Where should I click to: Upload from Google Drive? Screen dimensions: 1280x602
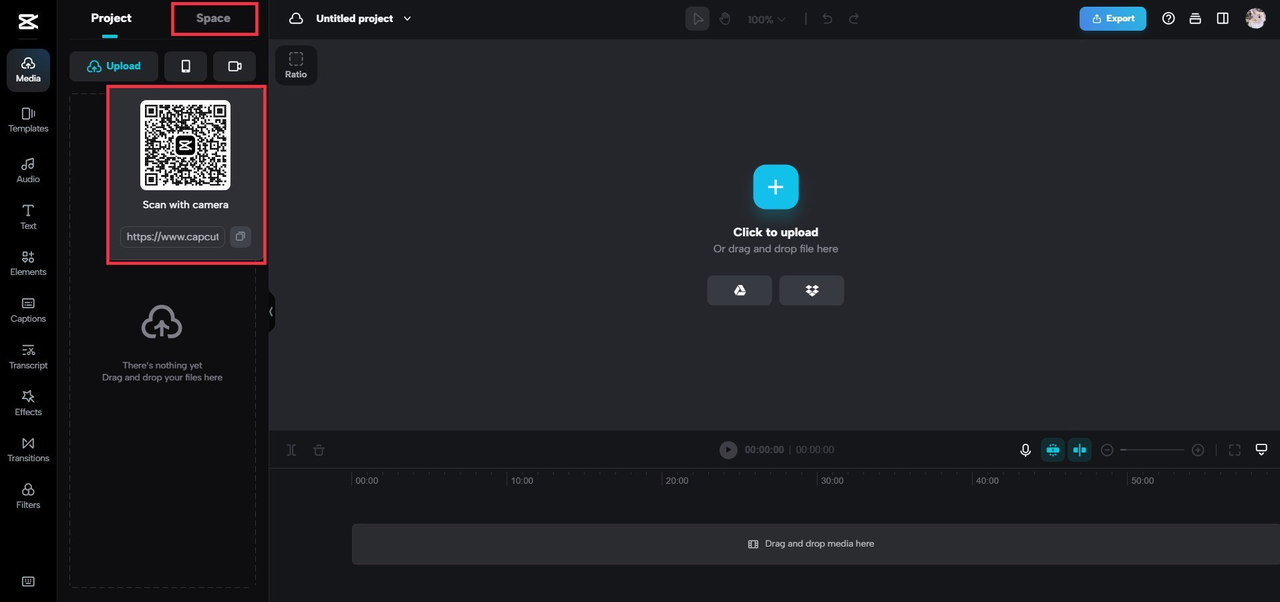(x=740, y=290)
